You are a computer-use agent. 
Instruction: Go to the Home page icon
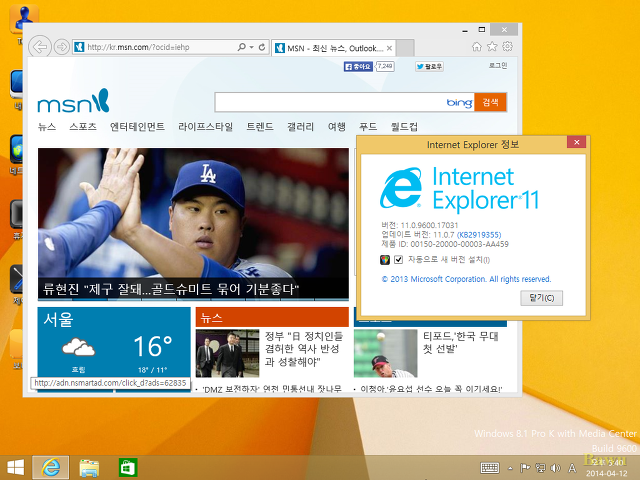[x=477, y=47]
